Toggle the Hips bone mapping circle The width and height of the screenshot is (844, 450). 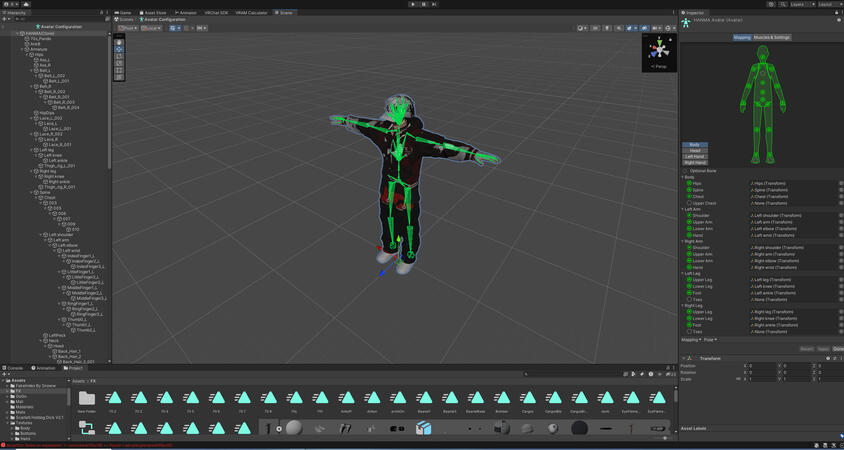pos(689,183)
